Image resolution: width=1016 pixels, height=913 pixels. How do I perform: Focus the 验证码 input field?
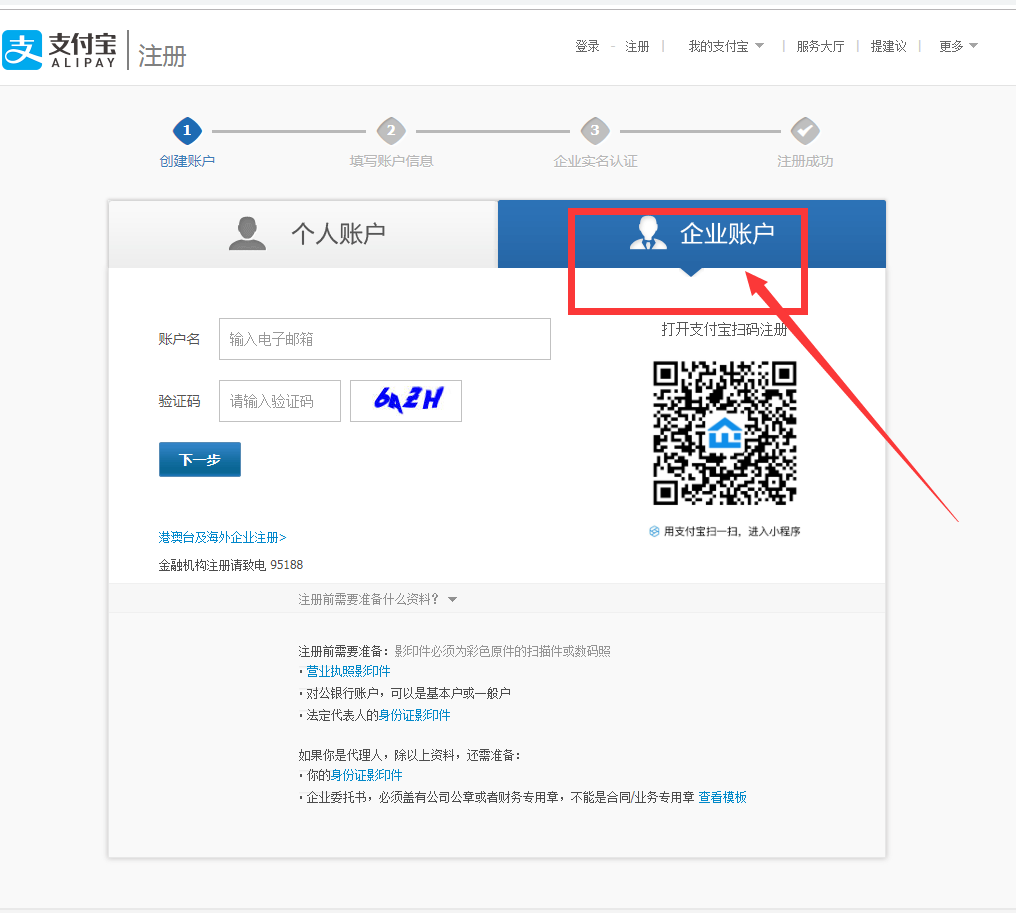(x=280, y=401)
